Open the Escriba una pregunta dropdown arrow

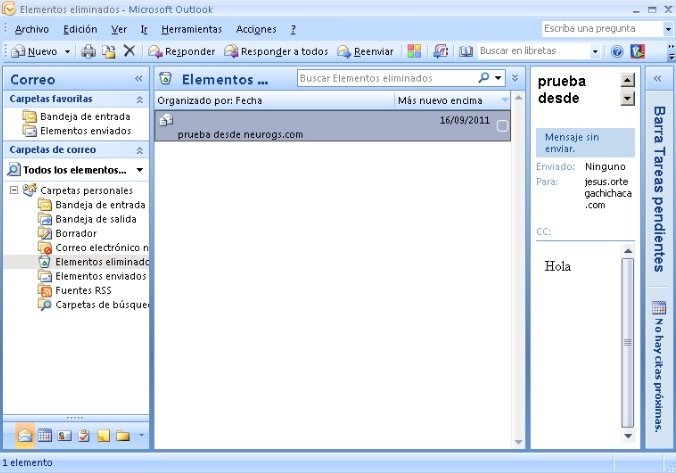[667, 29]
